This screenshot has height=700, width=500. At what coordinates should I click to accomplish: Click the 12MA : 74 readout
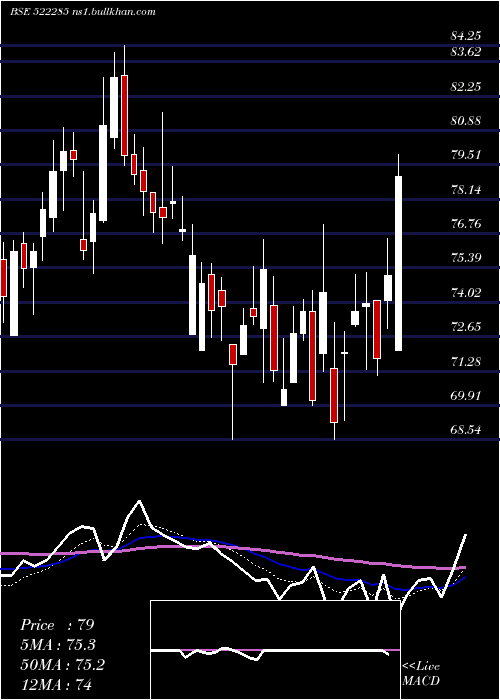[x=56, y=684]
